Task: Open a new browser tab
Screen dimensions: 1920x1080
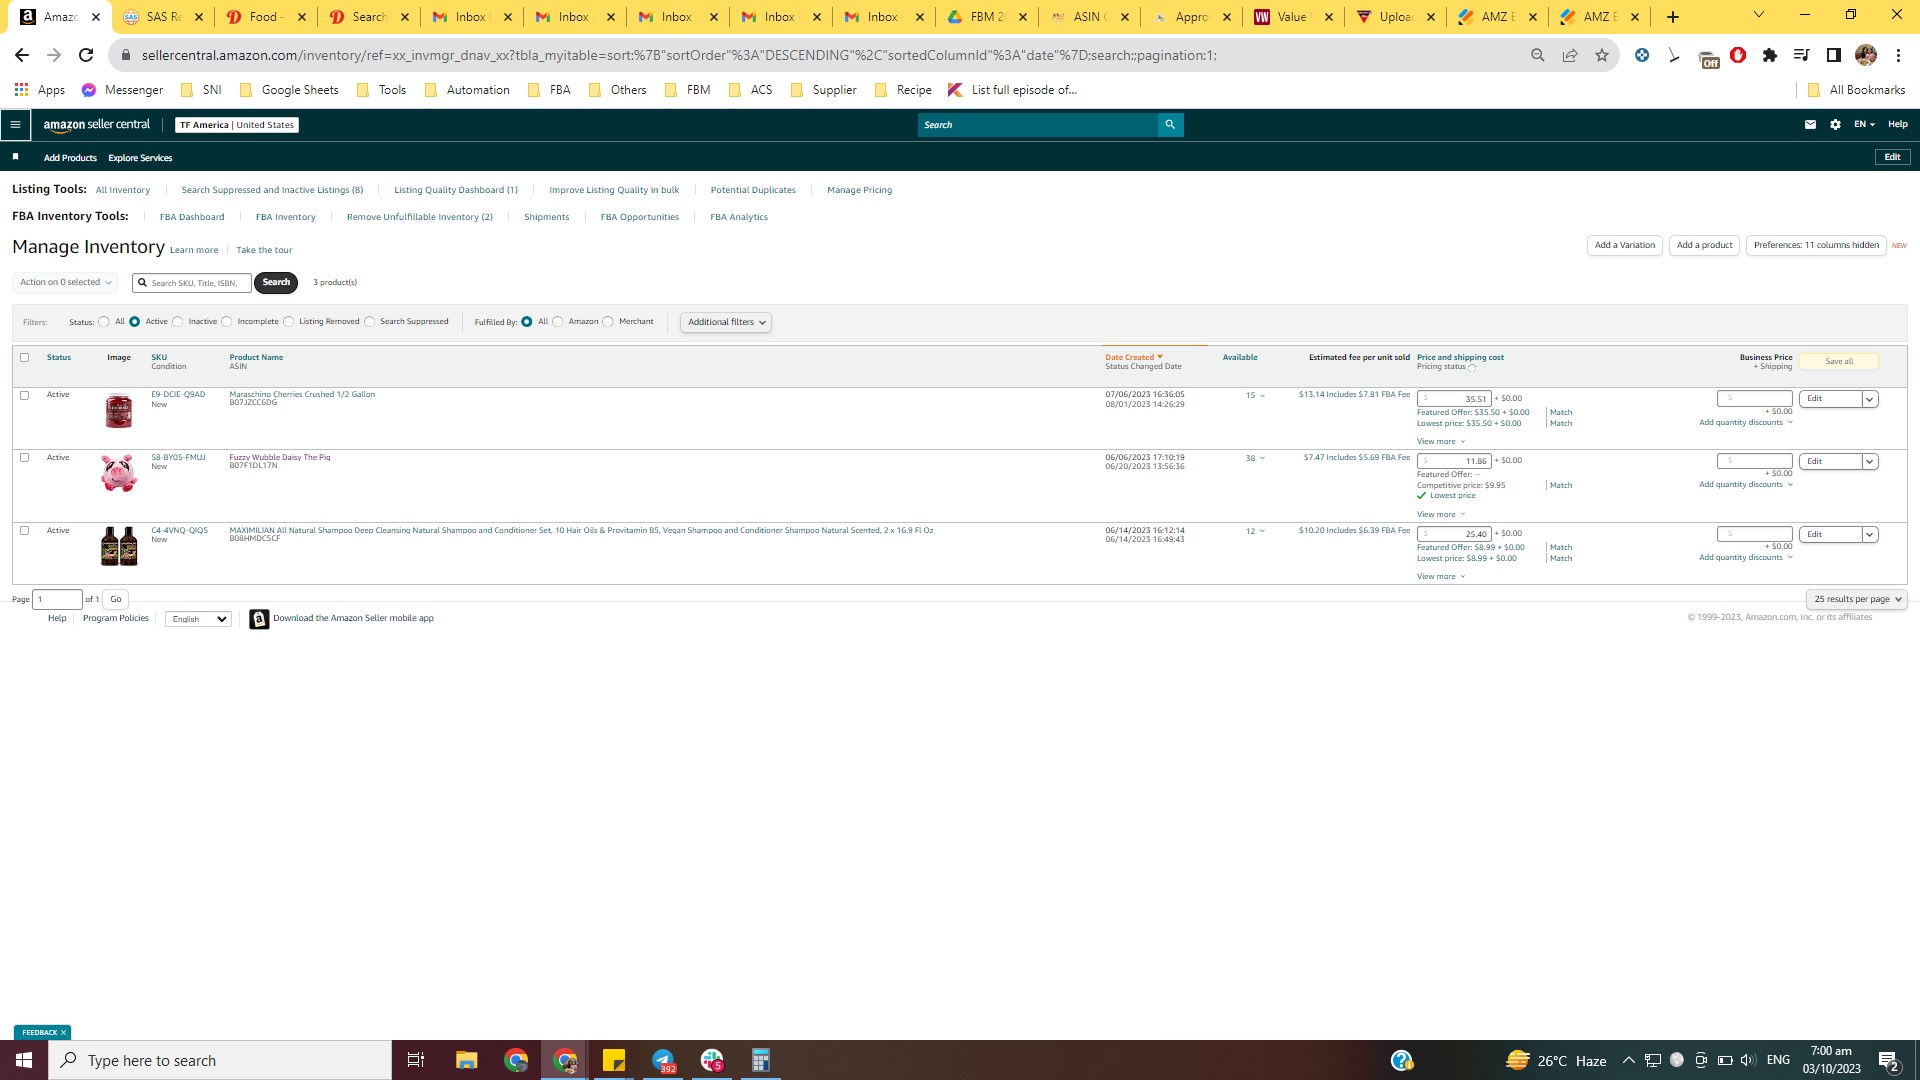Action: coord(1673,17)
